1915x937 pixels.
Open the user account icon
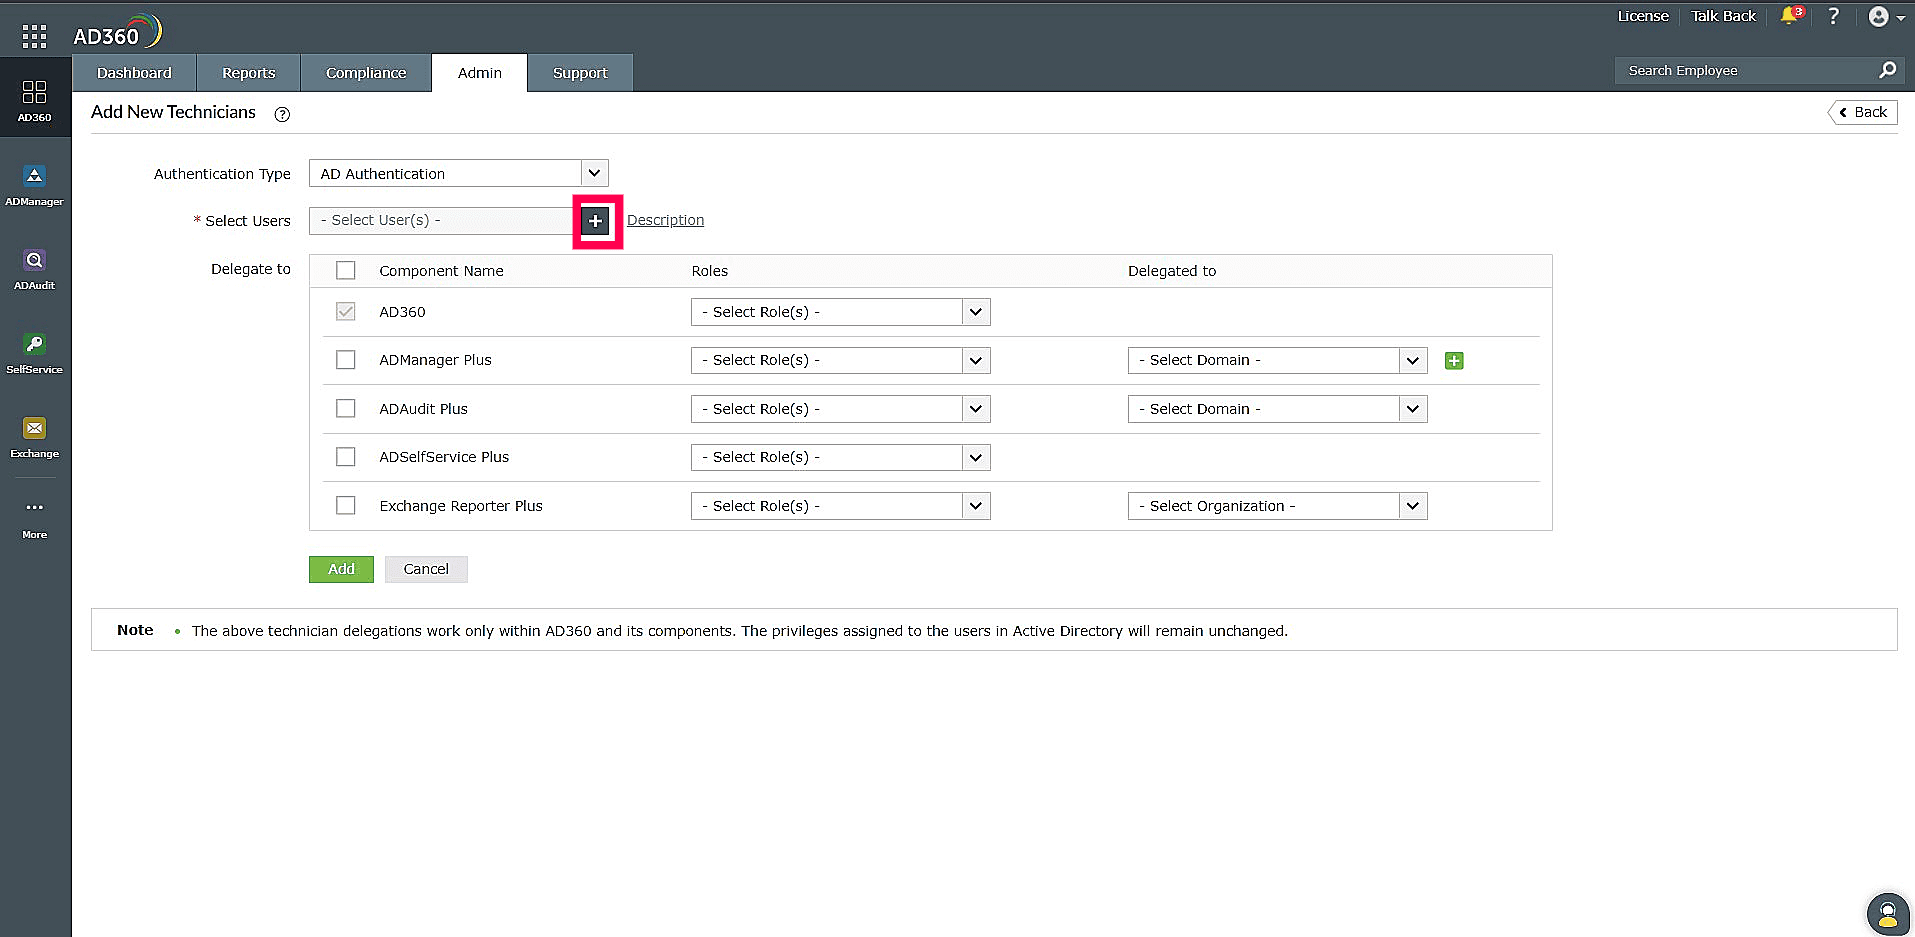(x=1879, y=17)
